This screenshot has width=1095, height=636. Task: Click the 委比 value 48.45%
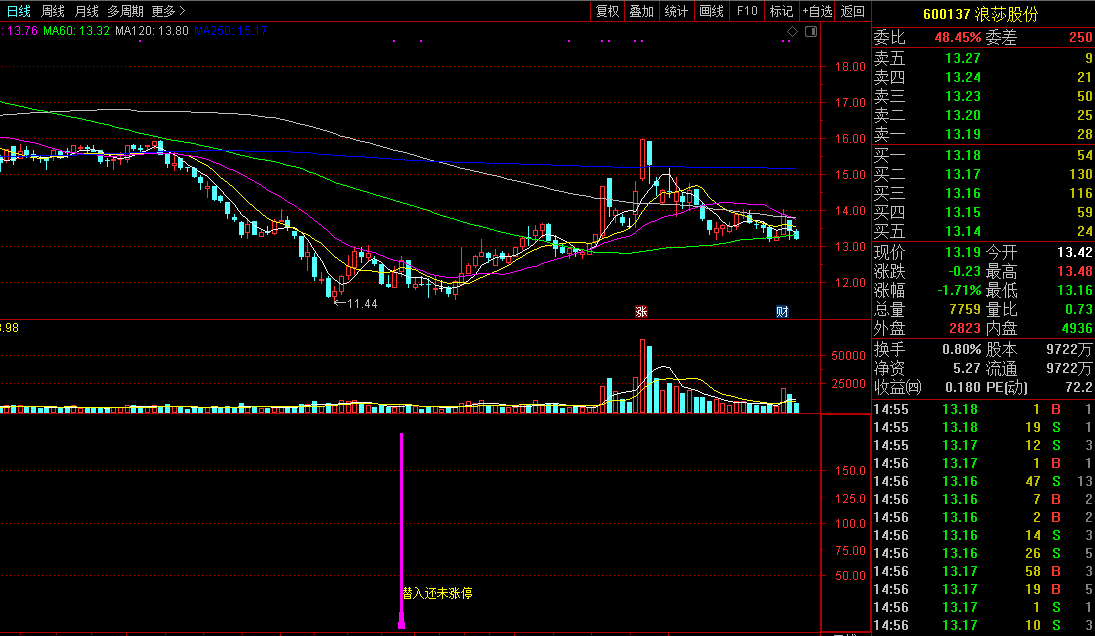pos(957,37)
